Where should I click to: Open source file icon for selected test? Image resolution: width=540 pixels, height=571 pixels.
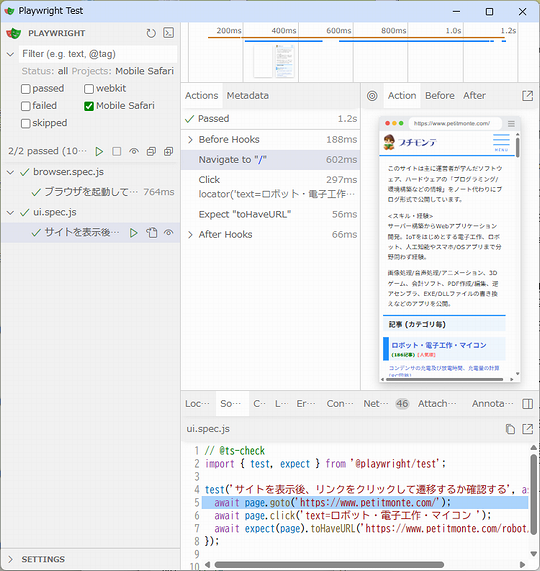(x=151, y=233)
